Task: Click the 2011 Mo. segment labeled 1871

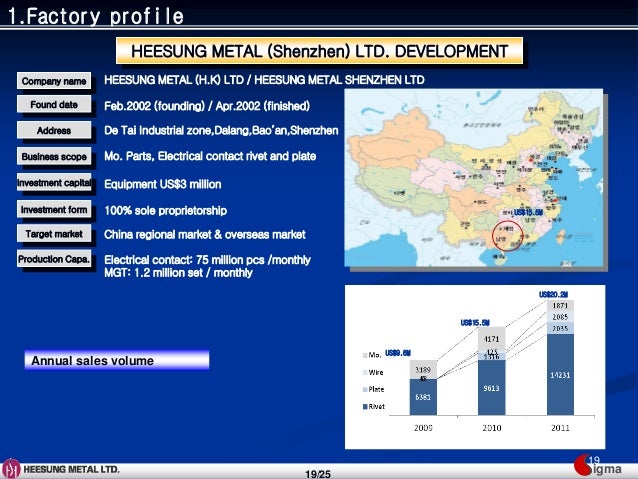Action: [560, 305]
